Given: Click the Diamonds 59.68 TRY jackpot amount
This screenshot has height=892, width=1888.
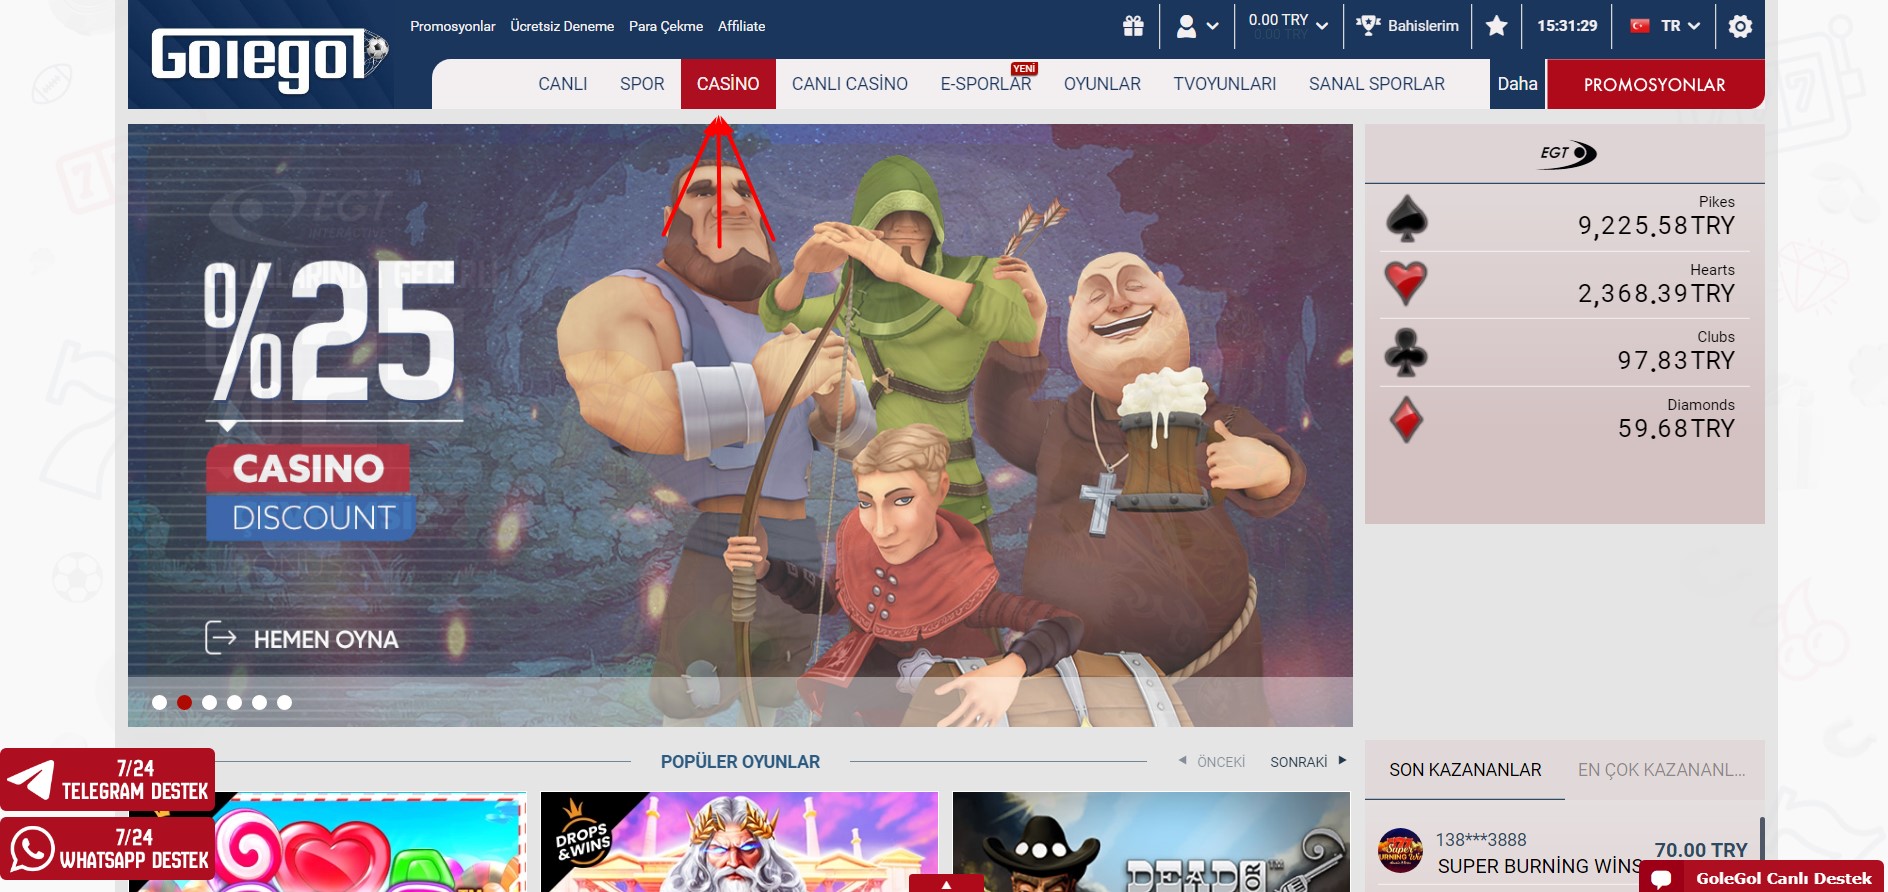Looking at the screenshot, I should [1676, 429].
